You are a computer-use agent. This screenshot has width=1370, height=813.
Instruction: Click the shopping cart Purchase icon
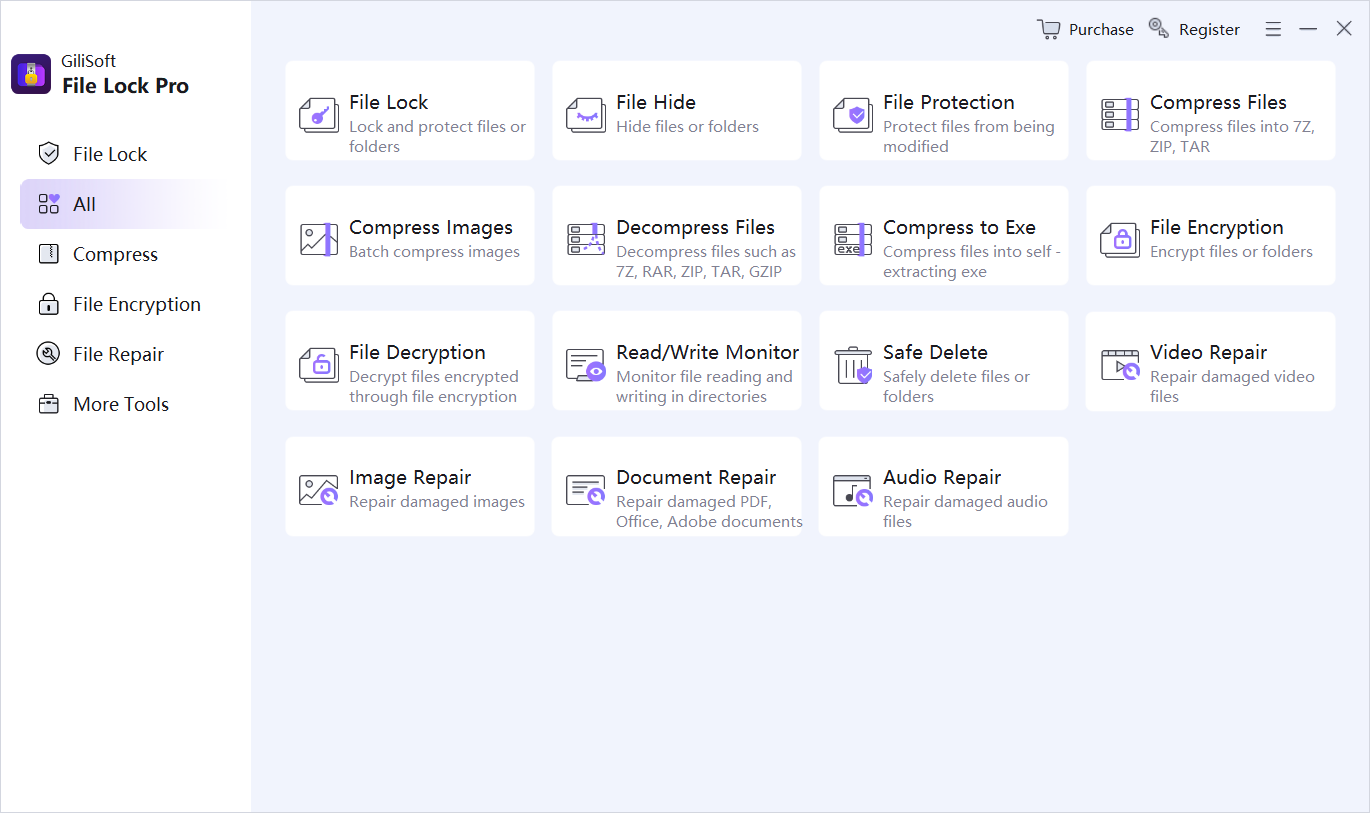coord(1048,29)
